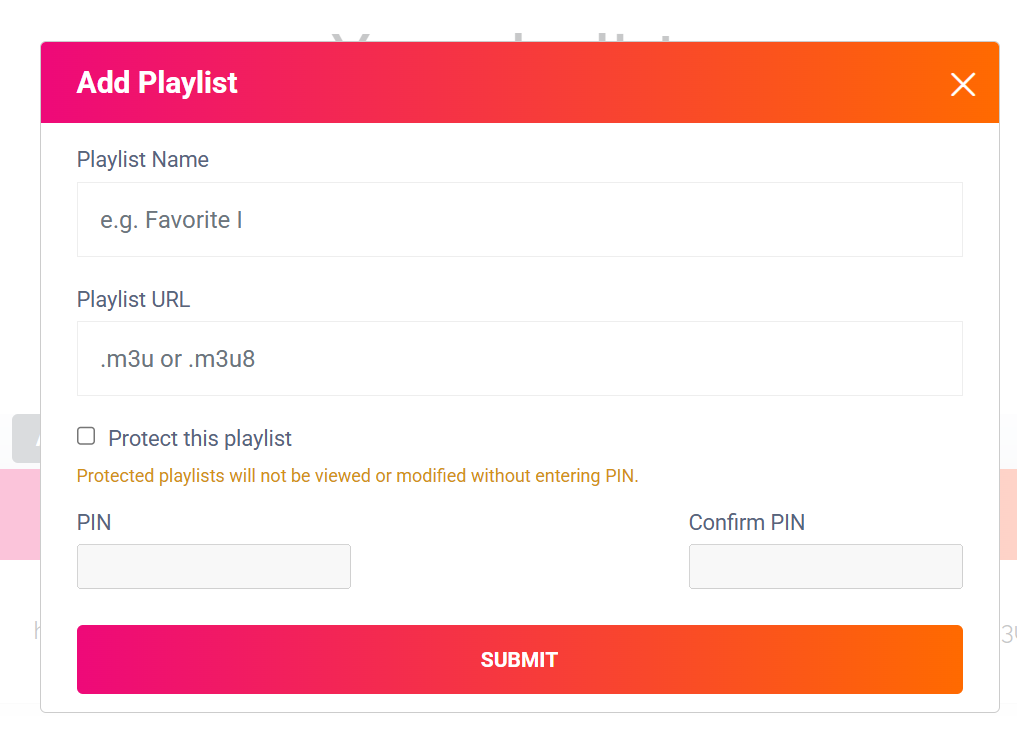This screenshot has width=1017, height=747.
Task: Click the 'Playlist URL' field label
Action: (x=134, y=300)
